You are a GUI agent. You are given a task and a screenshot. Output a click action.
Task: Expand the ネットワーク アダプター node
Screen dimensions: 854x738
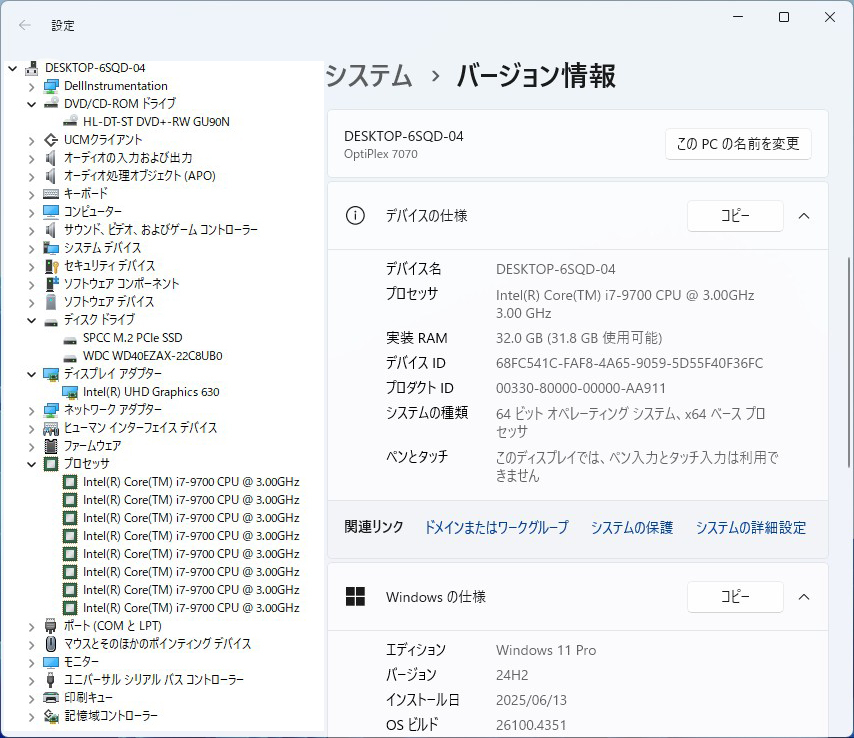31,411
